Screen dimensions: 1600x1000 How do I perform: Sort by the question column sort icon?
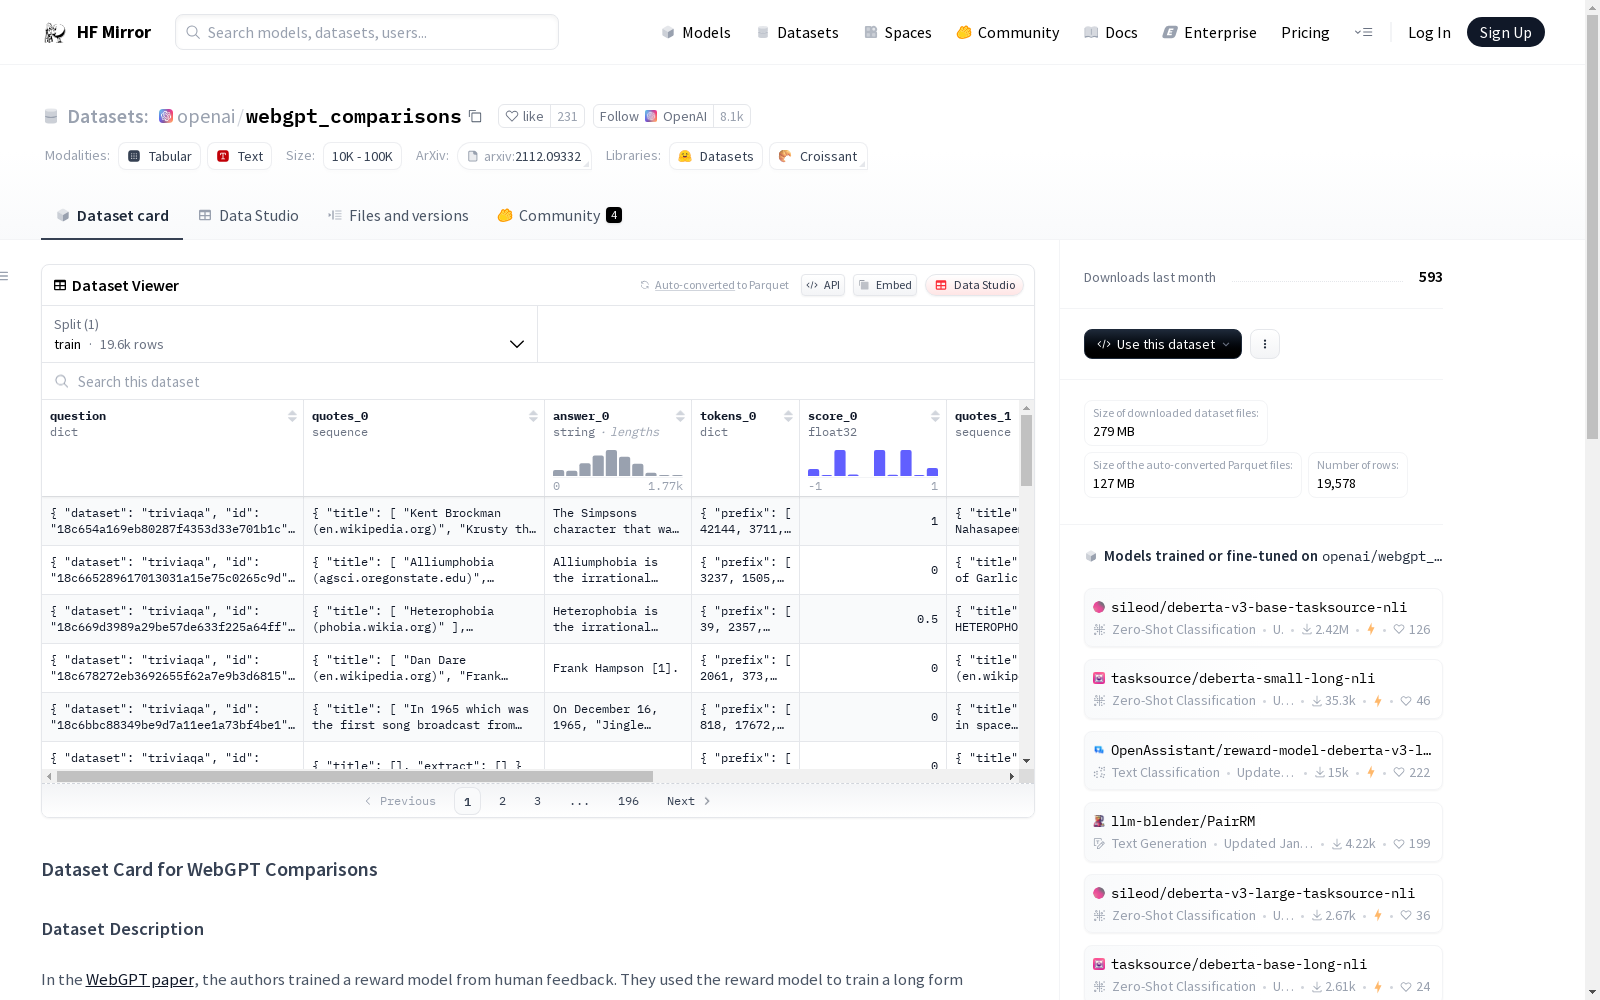click(292, 416)
